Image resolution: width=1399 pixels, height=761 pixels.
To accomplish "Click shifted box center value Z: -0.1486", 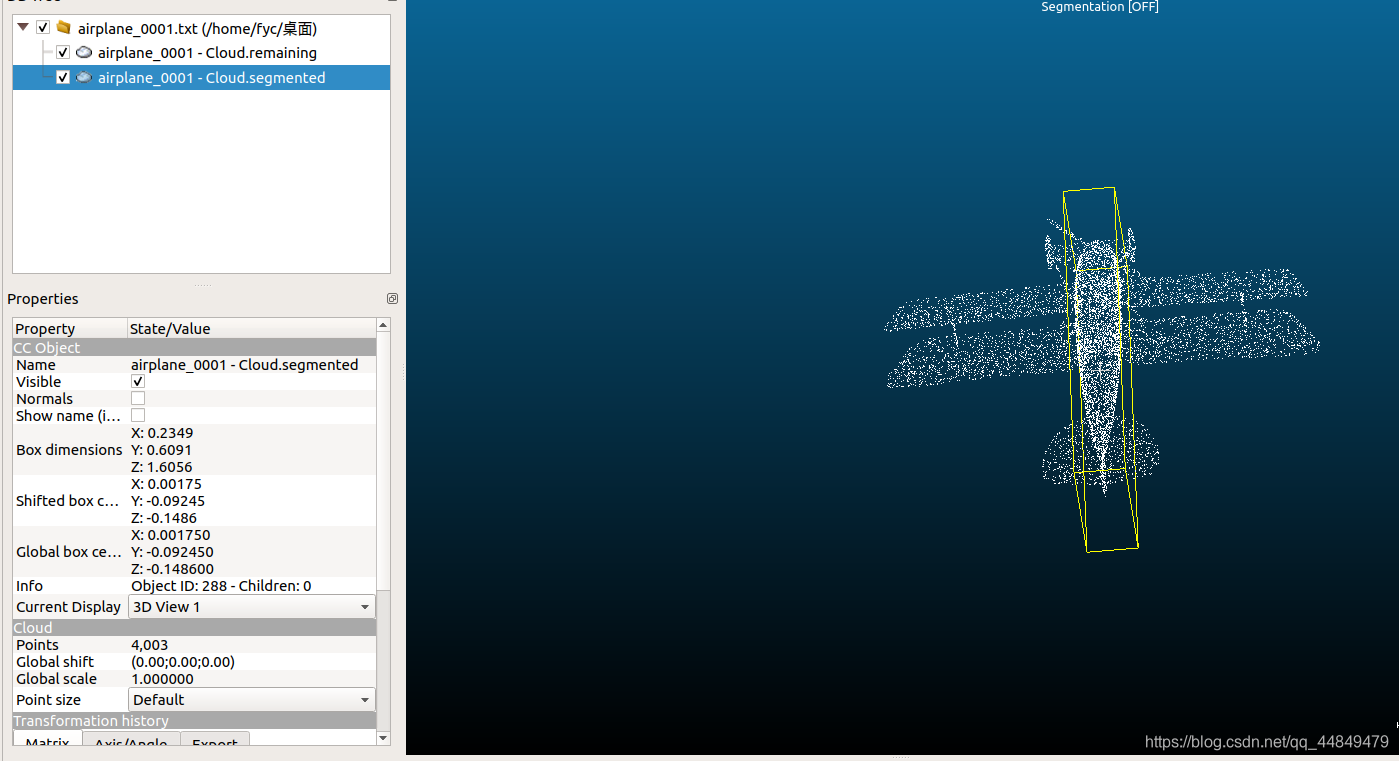I will click(x=164, y=518).
